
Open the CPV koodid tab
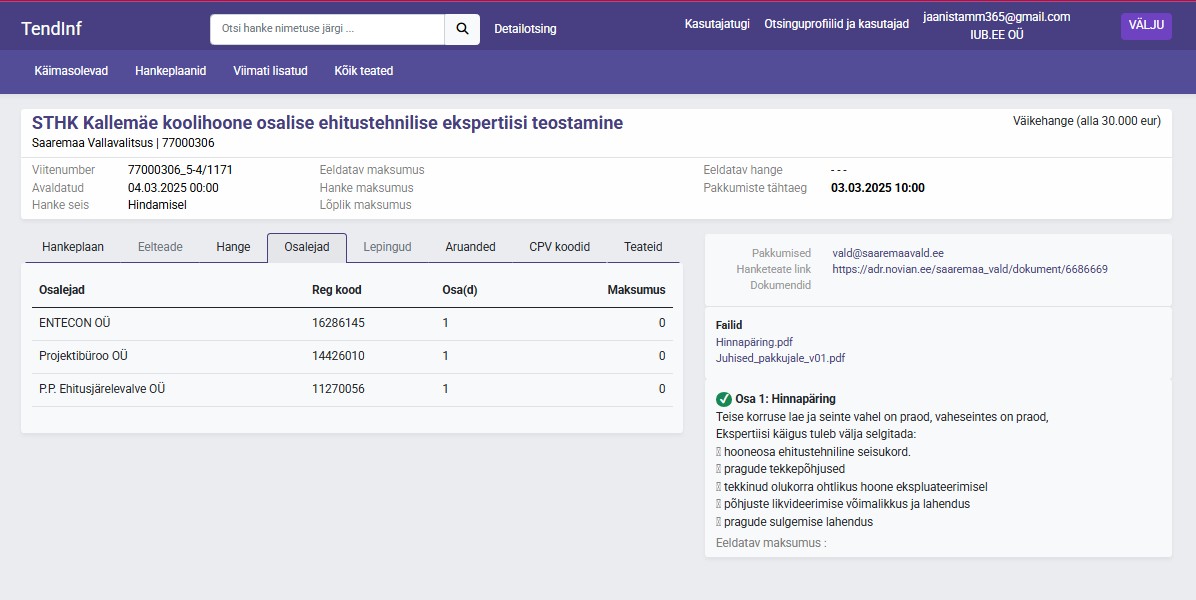click(559, 247)
